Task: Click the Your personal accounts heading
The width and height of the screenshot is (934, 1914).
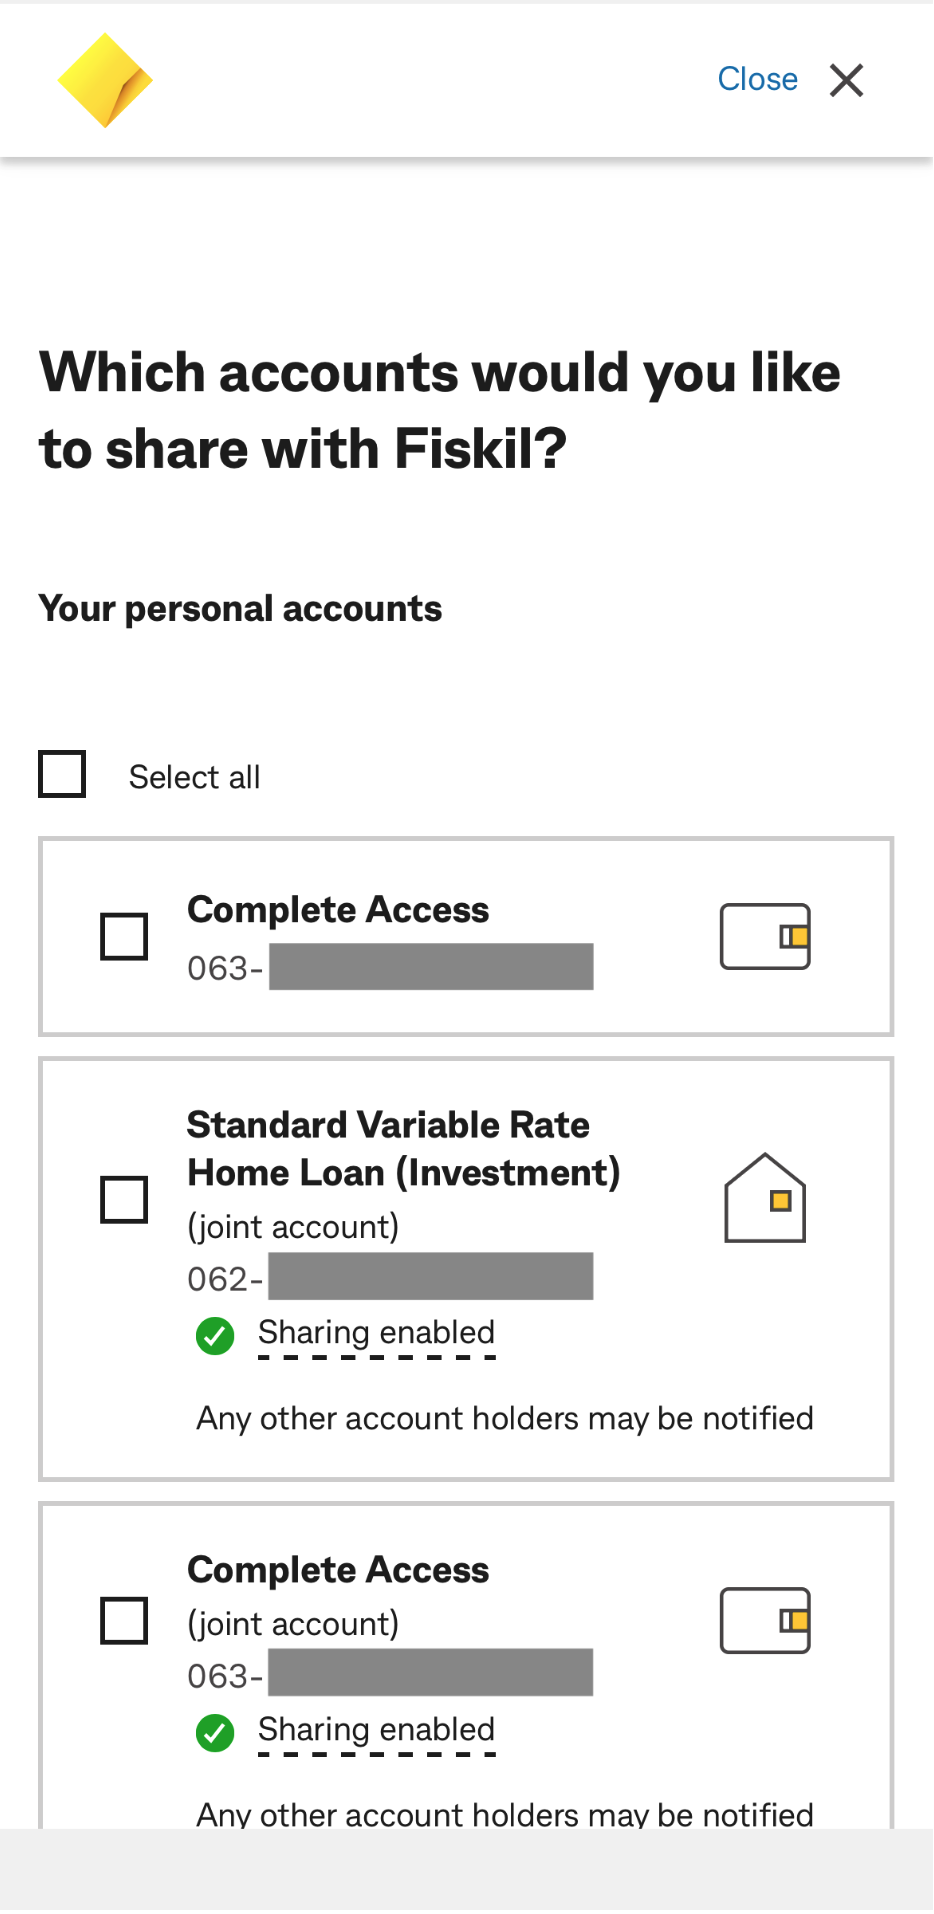Action: click(x=240, y=607)
